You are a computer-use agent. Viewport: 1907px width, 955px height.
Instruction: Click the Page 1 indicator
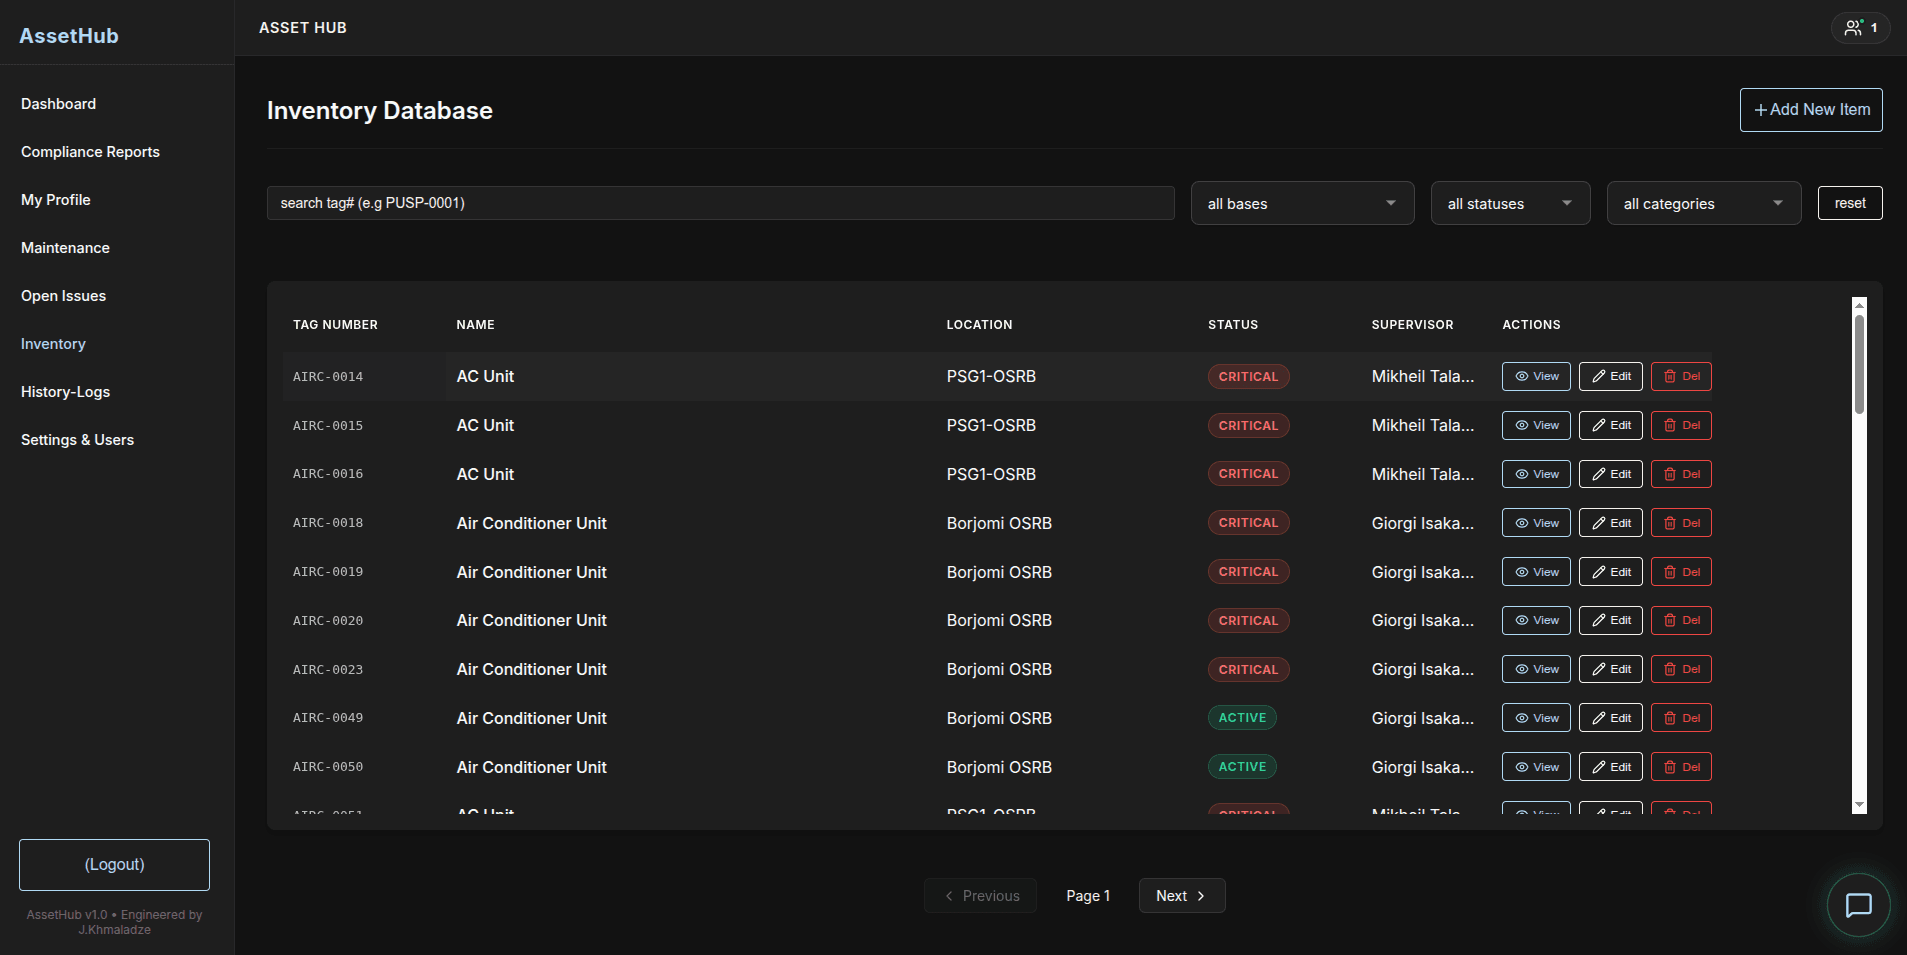pos(1088,896)
